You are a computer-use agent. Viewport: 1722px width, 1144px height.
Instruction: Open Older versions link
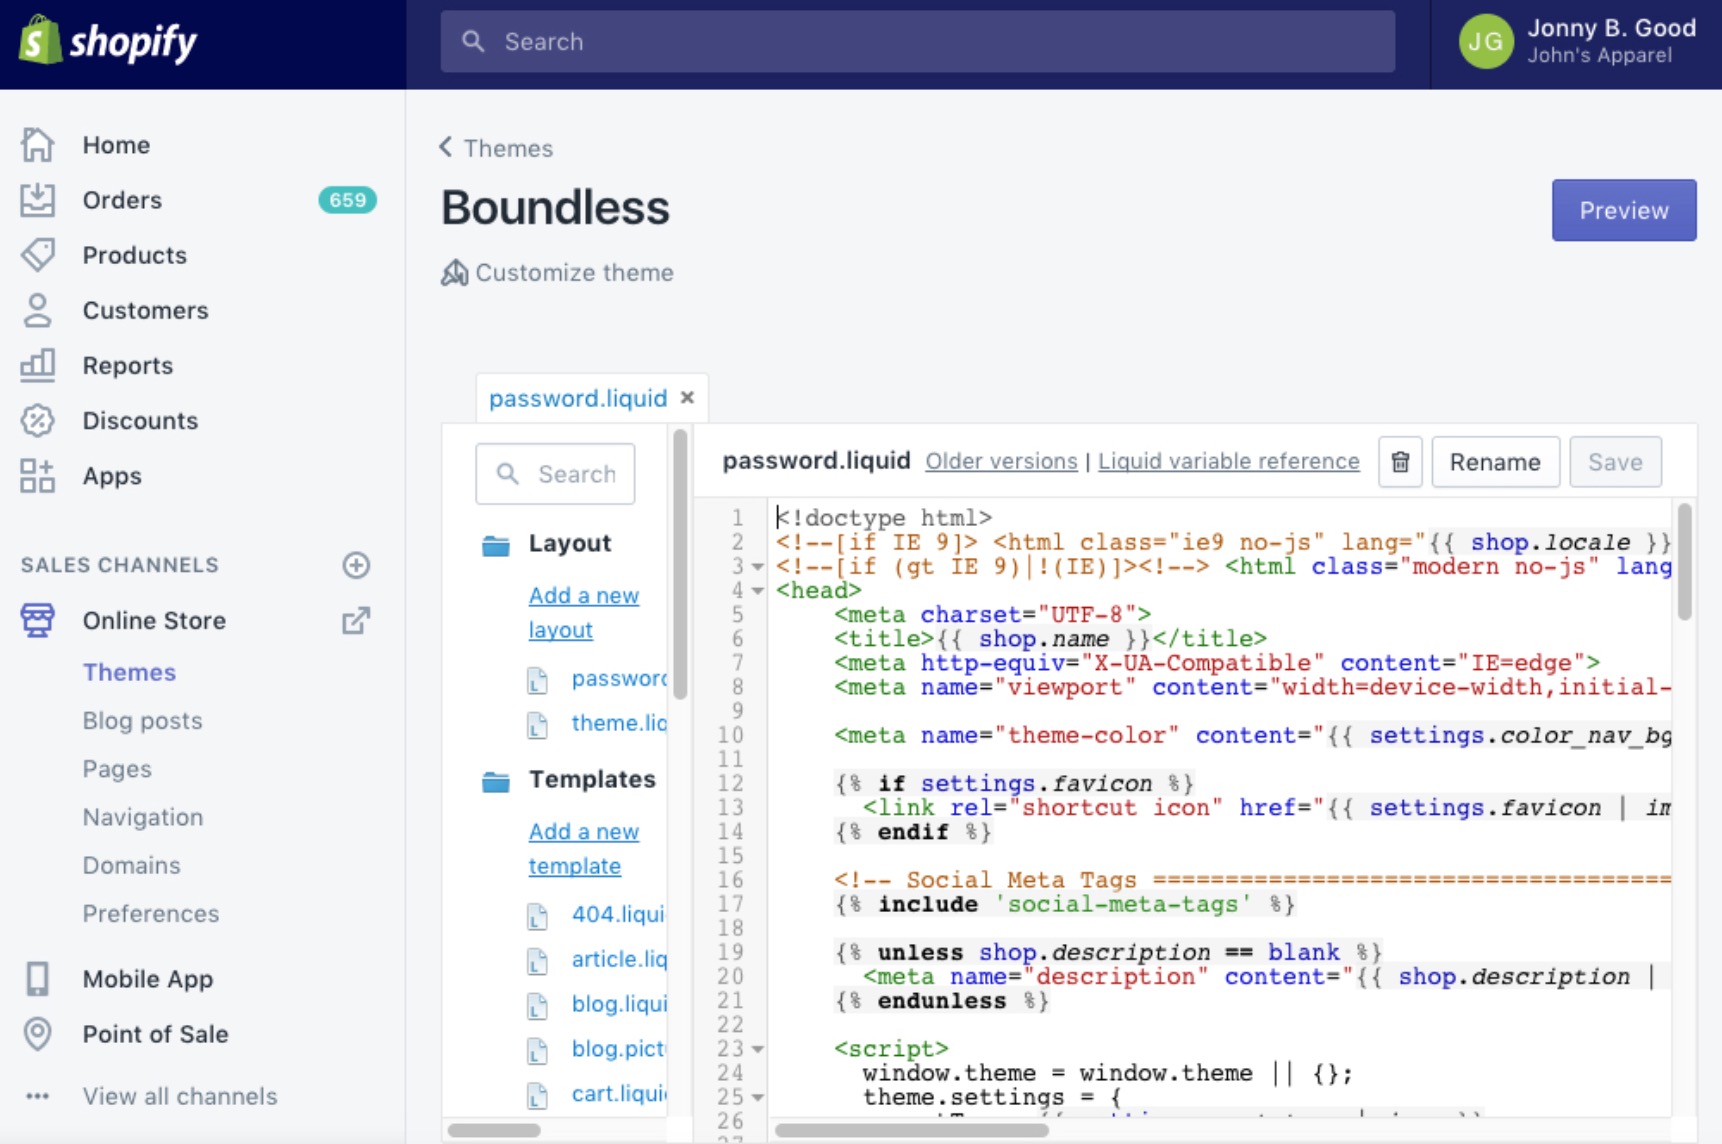(x=1001, y=461)
